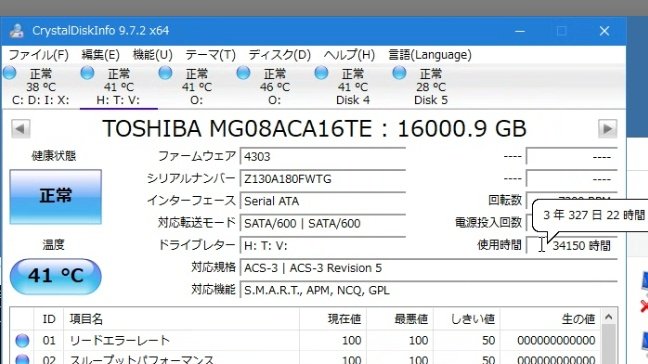Click the 回転数 label
Image resolution: width=648 pixels, height=364 pixels.
tap(505, 200)
